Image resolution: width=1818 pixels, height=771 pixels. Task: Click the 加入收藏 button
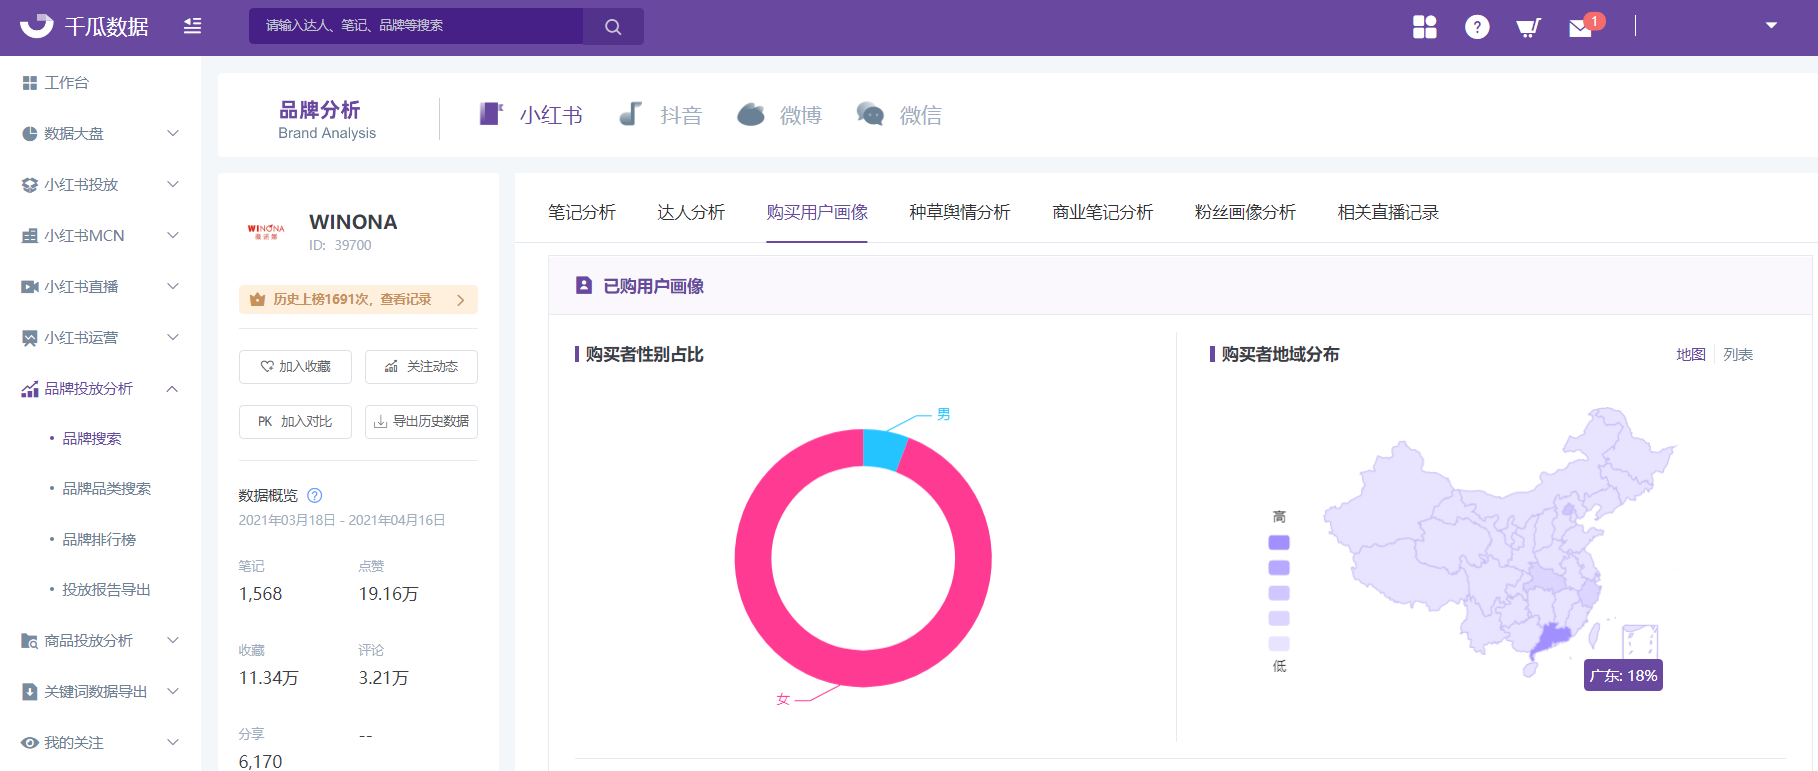pos(295,367)
